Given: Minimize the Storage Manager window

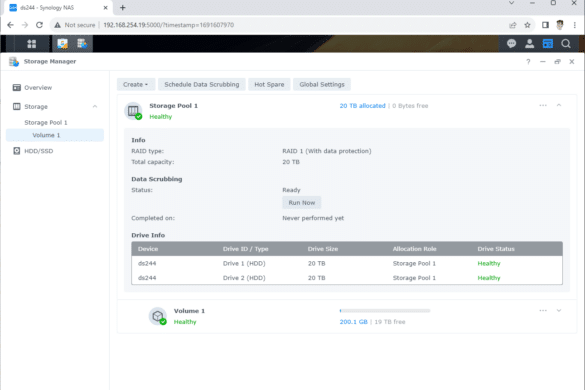Looking at the screenshot, I should click(543, 62).
